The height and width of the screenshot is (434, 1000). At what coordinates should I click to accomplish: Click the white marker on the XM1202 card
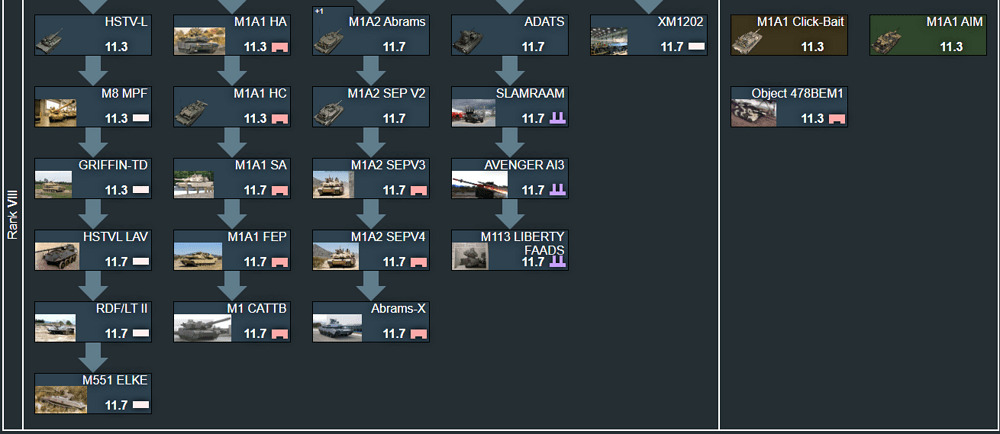(x=696, y=47)
